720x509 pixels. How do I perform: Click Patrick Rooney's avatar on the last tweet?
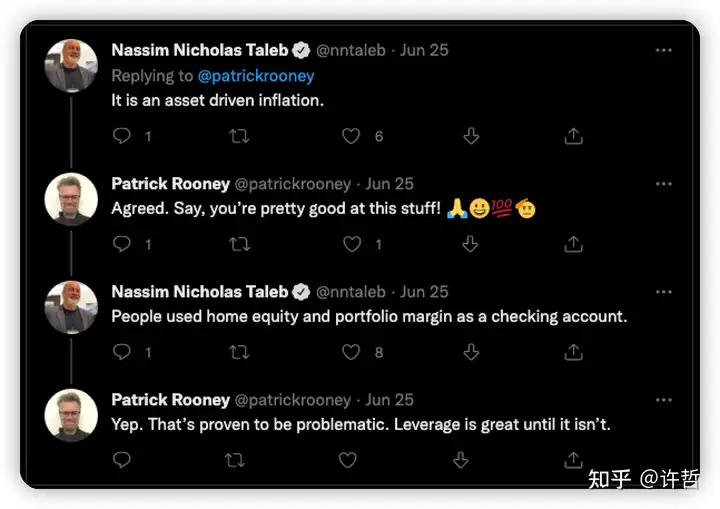tap(72, 415)
